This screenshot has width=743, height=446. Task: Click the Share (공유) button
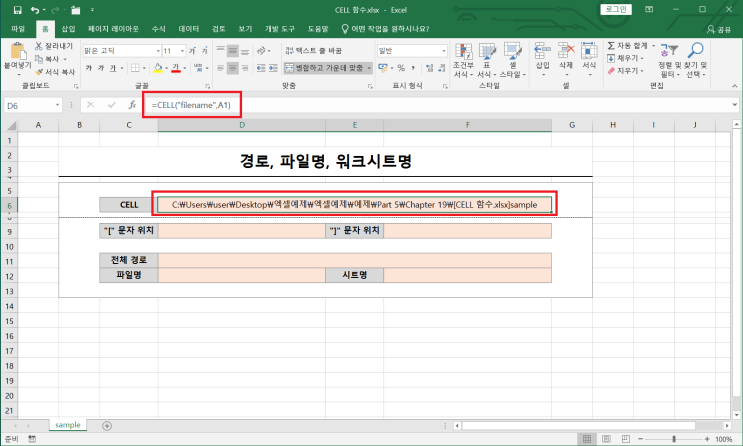[x=719, y=29]
